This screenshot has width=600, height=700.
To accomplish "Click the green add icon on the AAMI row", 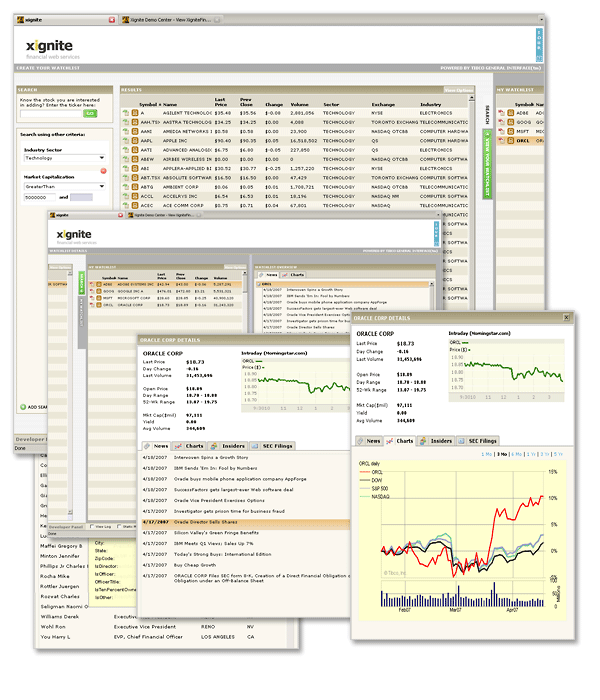I will point(126,131).
